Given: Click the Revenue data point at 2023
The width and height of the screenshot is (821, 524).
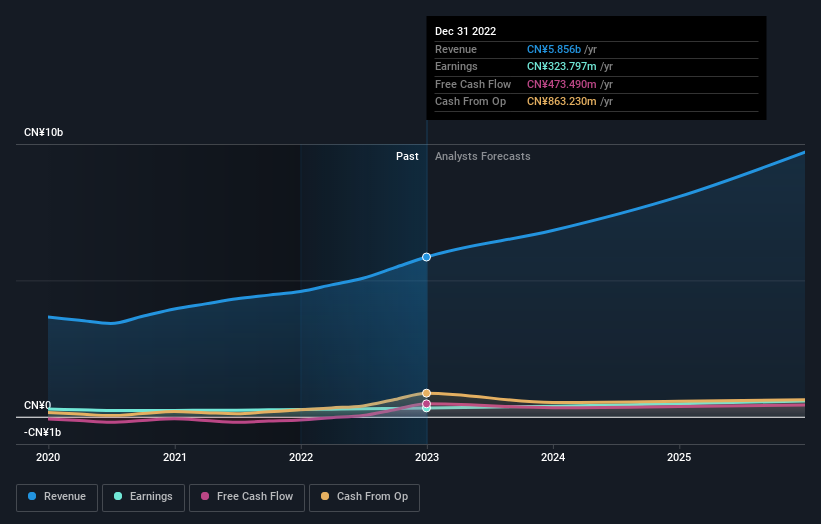Looking at the screenshot, I should [427, 257].
